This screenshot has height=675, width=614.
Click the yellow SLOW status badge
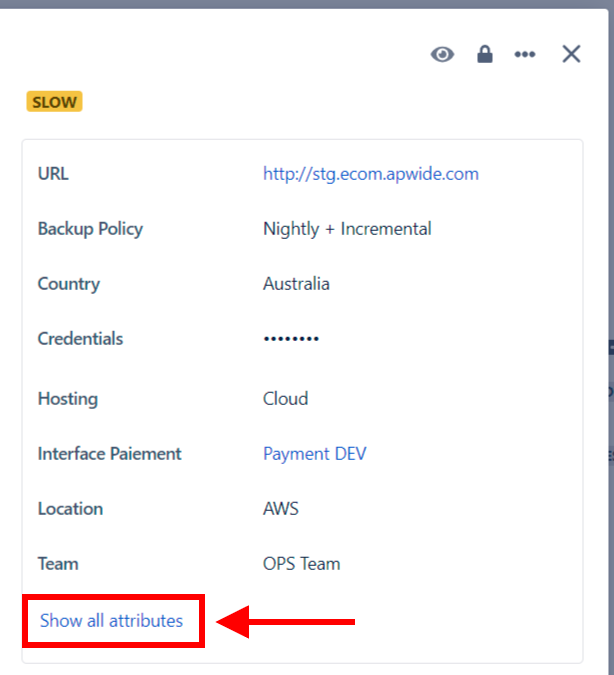coord(55,102)
